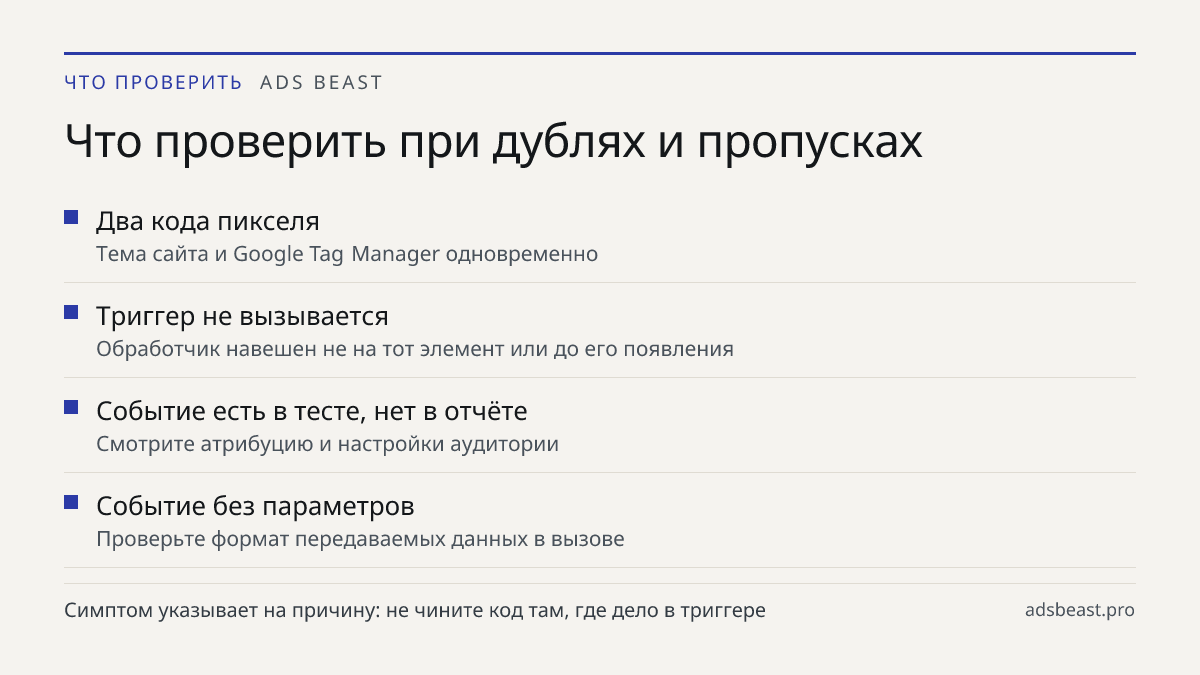
Task: Click the title "Событие есть в тесте, нет в отчёте"
Action: (x=312, y=411)
